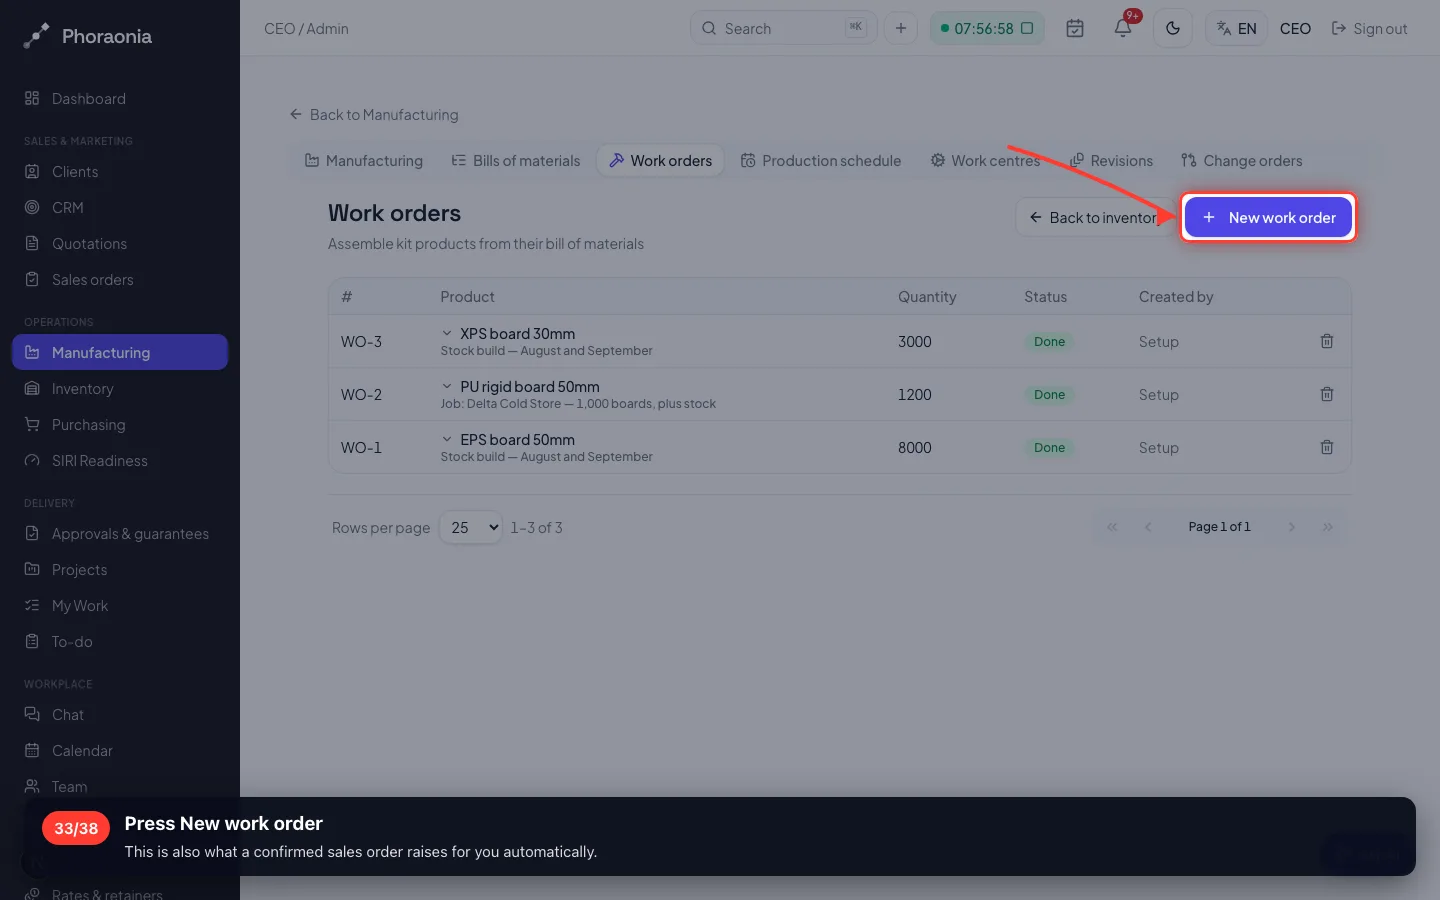Open Team page in sidebar
This screenshot has width=1440, height=900.
120,786
